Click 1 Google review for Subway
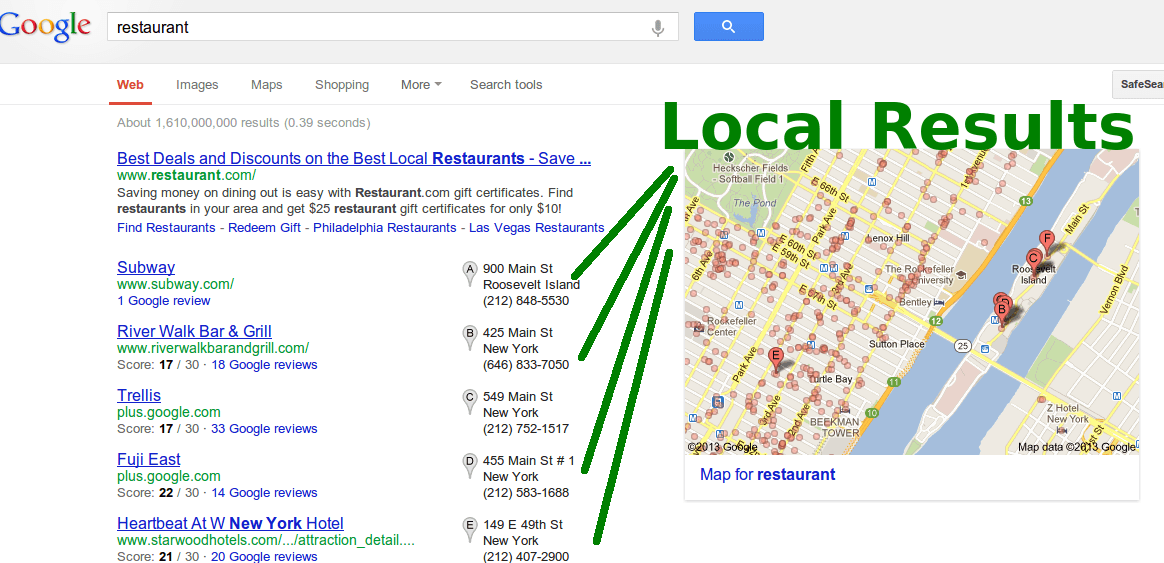1164x563 pixels. pos(163,301)
